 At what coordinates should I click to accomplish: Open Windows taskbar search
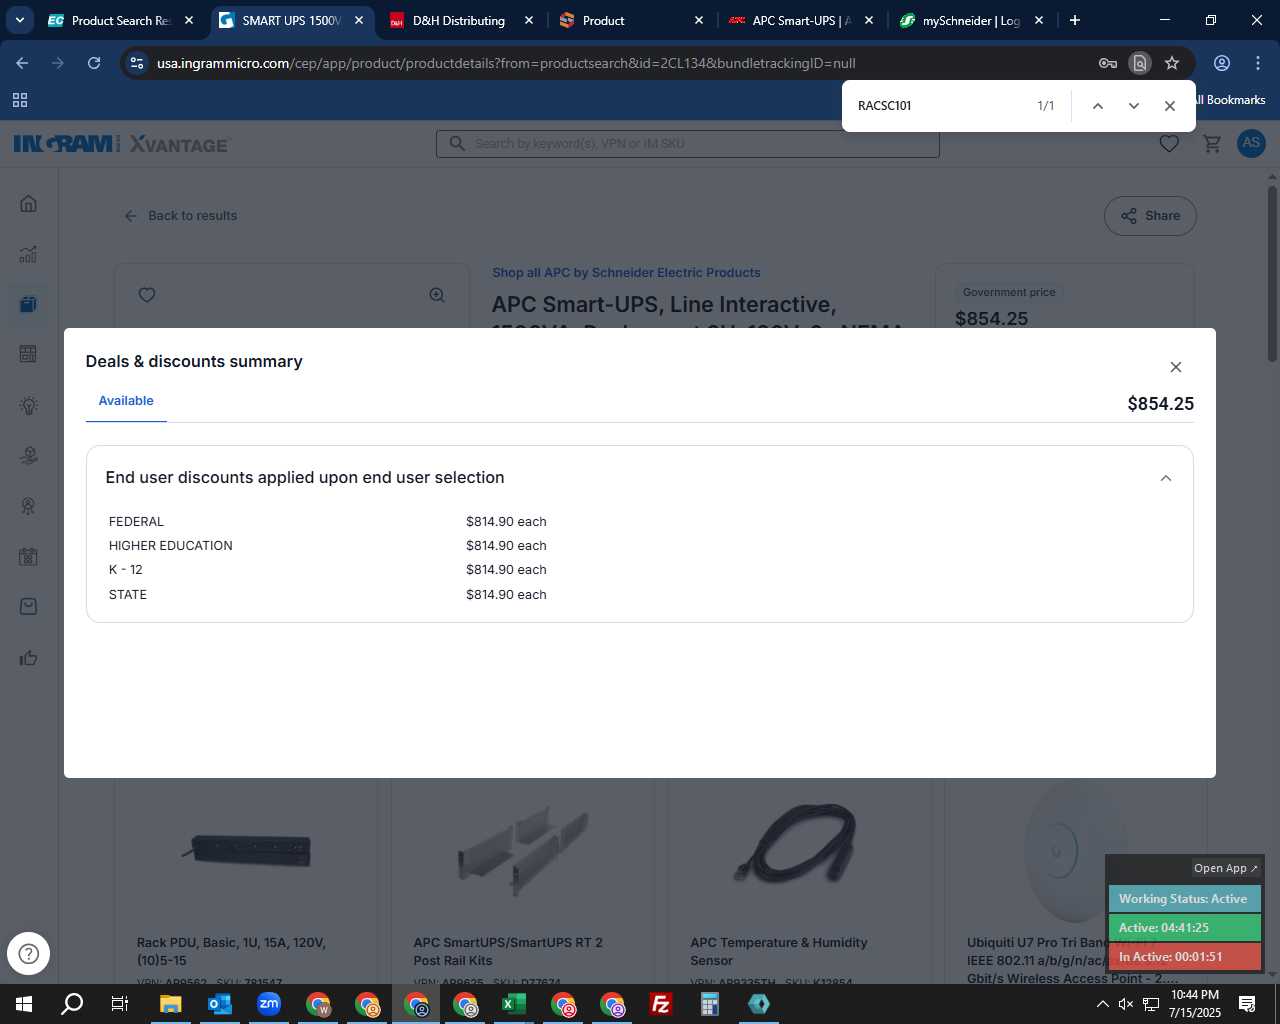pyautogui.click(x=72, y=1004)
